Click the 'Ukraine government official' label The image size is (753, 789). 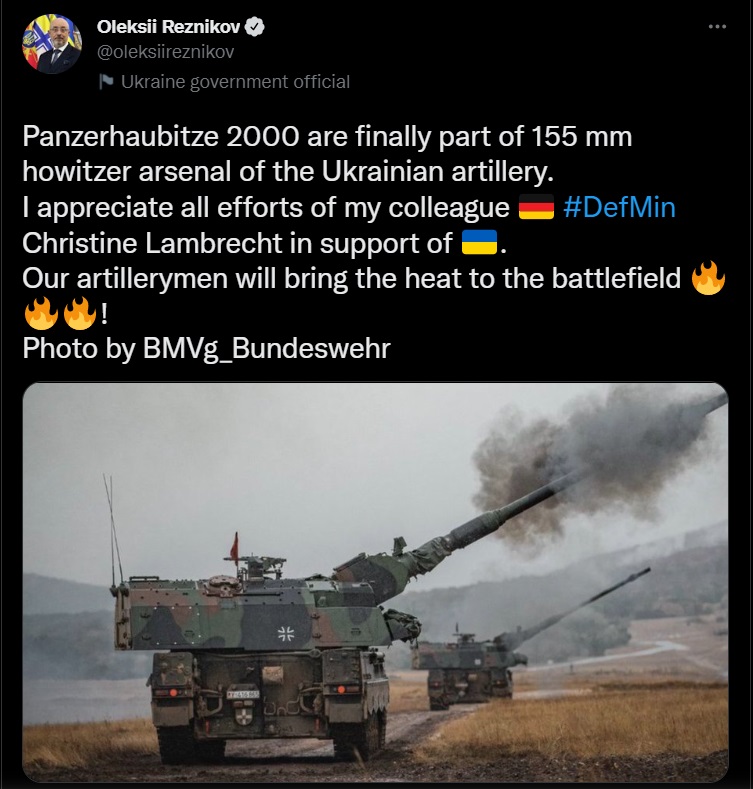point(235,82)
